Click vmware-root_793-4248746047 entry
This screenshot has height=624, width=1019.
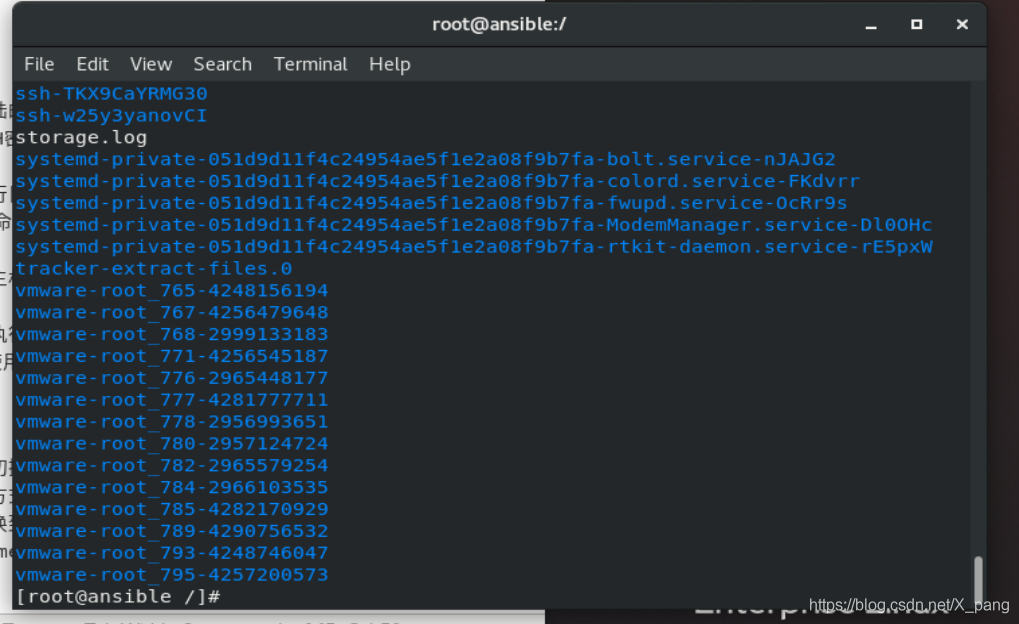[172, 553]
